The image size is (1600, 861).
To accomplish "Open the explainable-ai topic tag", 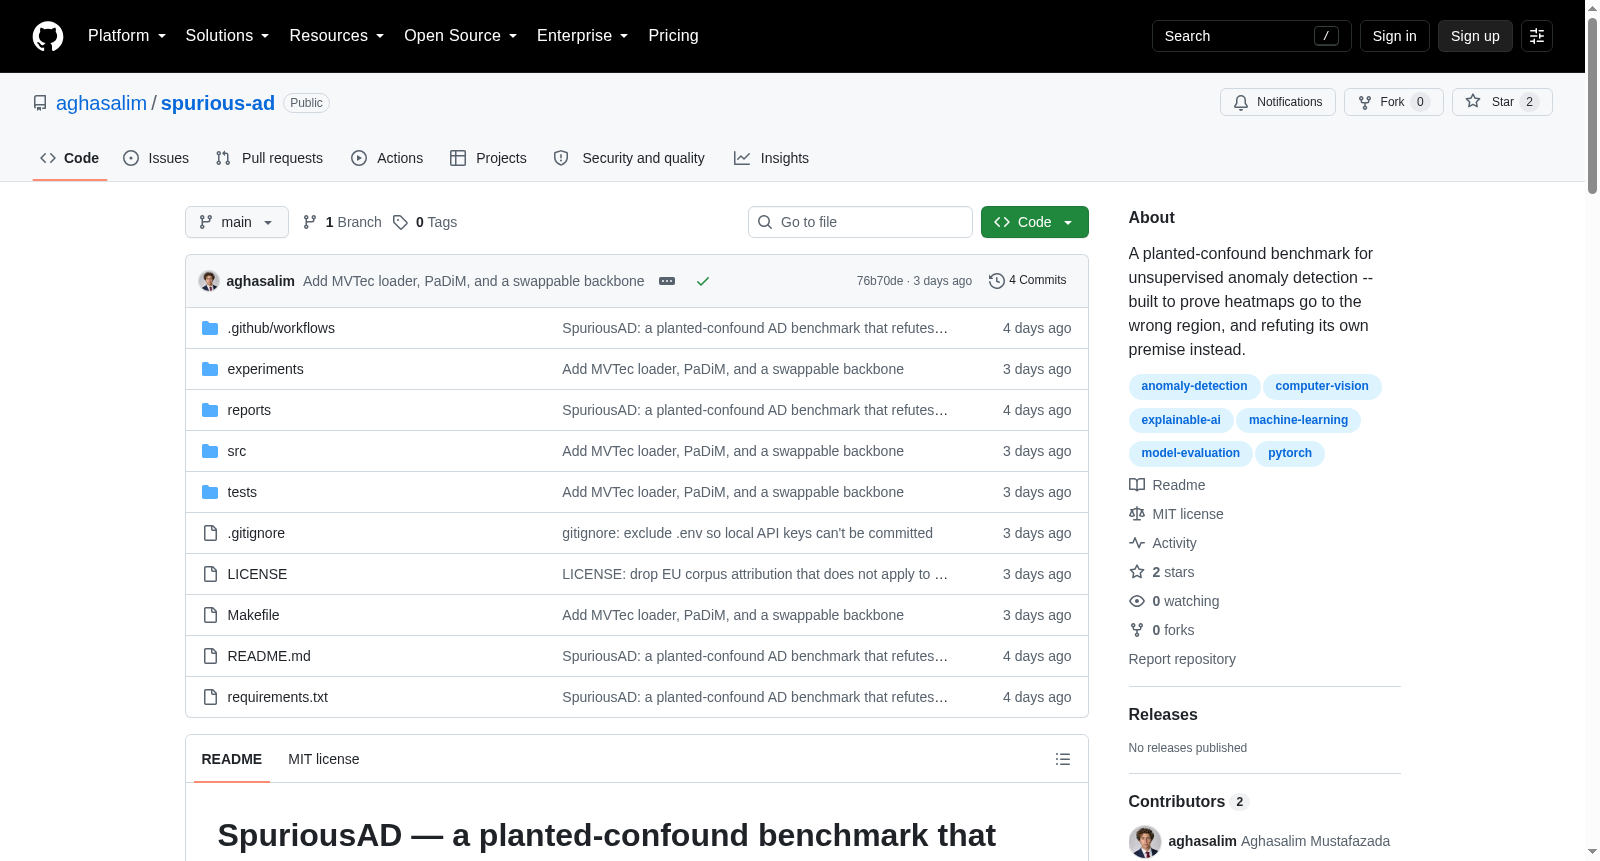I will click(x=1181, y=420).
